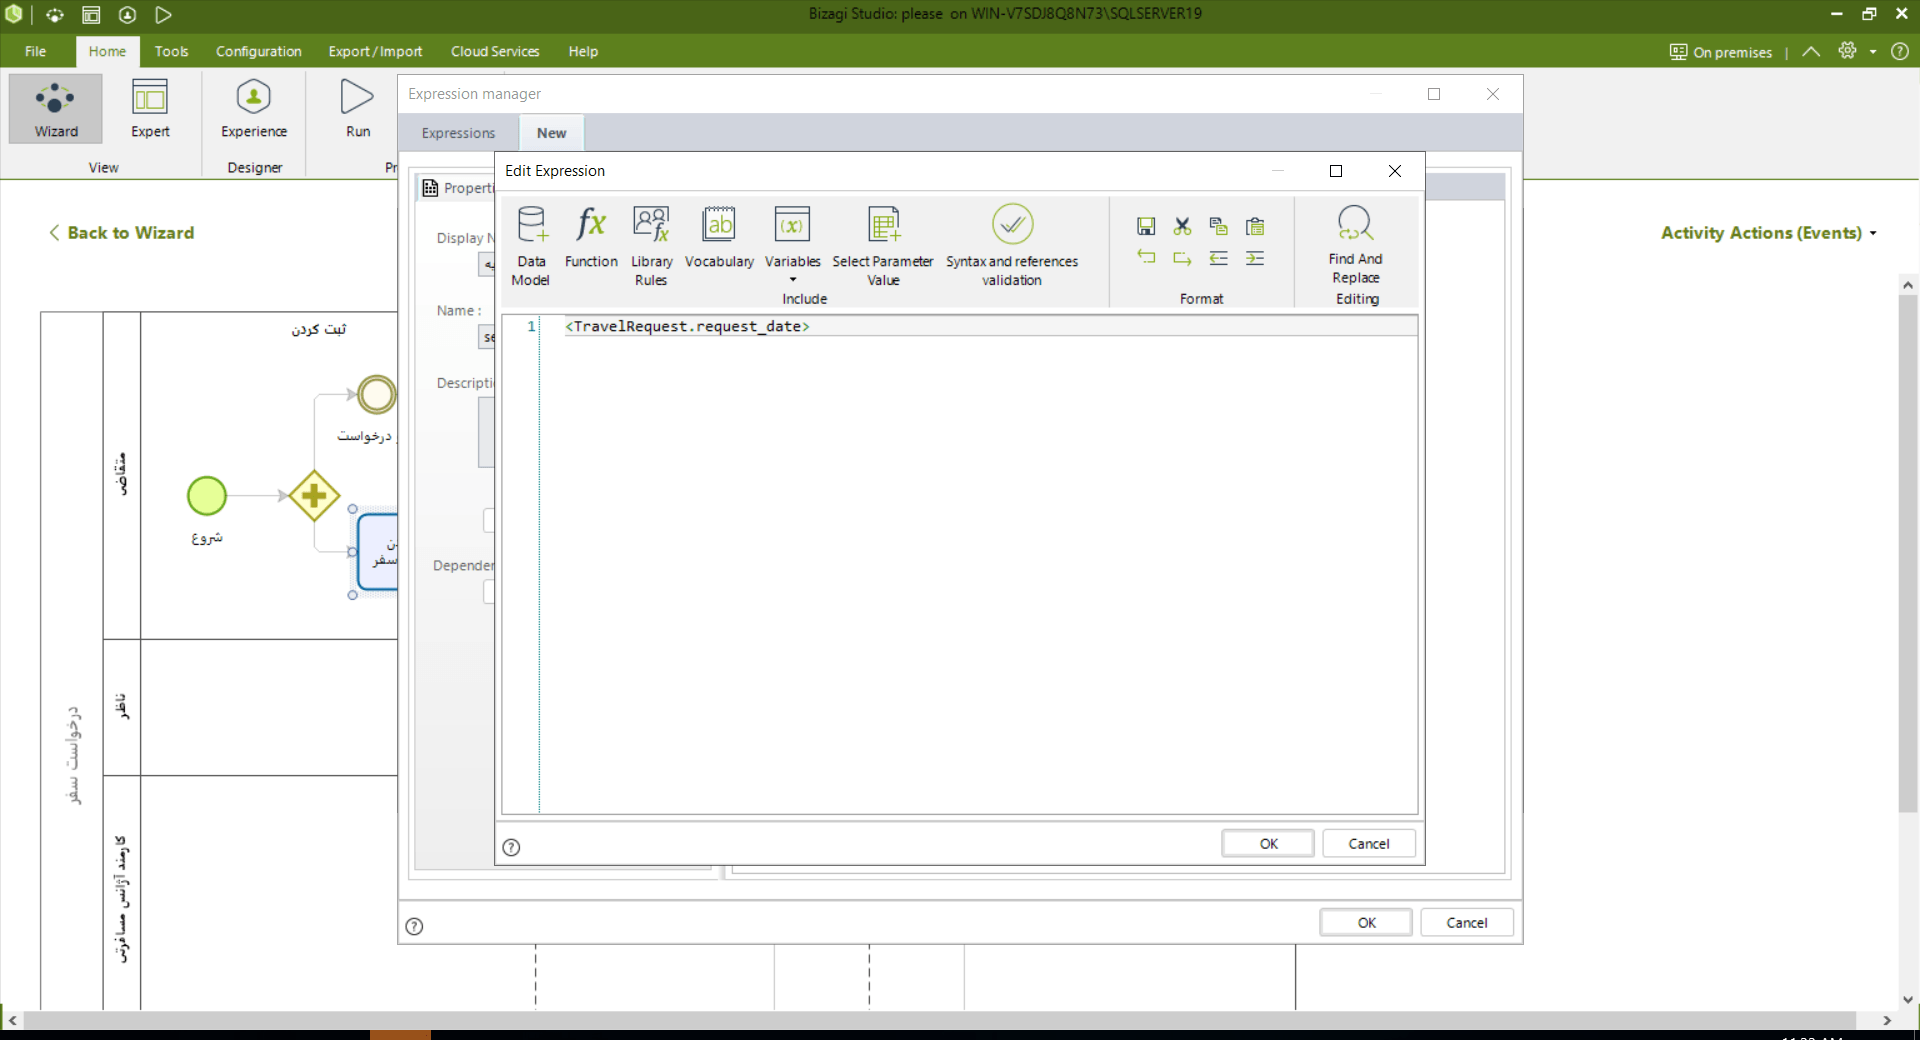Image resolution: width=1920 pixels, height=1040 pixels.
Task: Open help in Edit Expression dialog
Action: tap(511, 847)
